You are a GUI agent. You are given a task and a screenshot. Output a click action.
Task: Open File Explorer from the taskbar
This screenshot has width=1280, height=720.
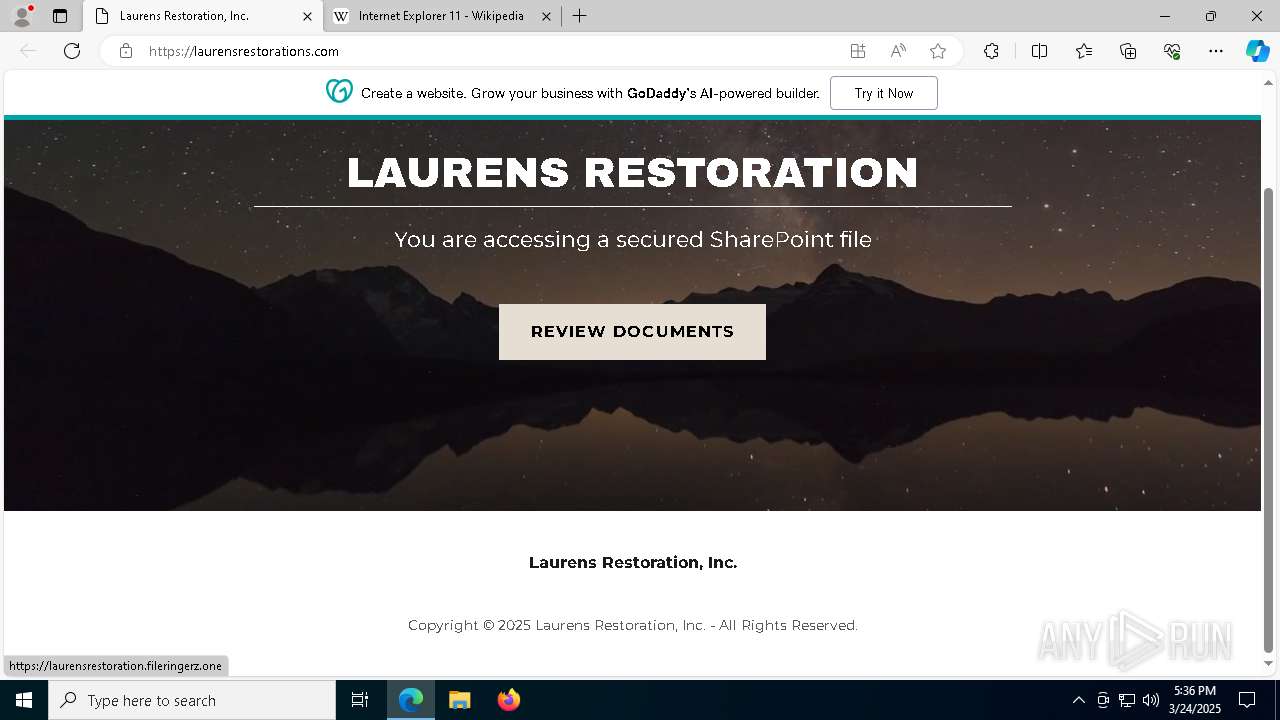tap(460, 700)
